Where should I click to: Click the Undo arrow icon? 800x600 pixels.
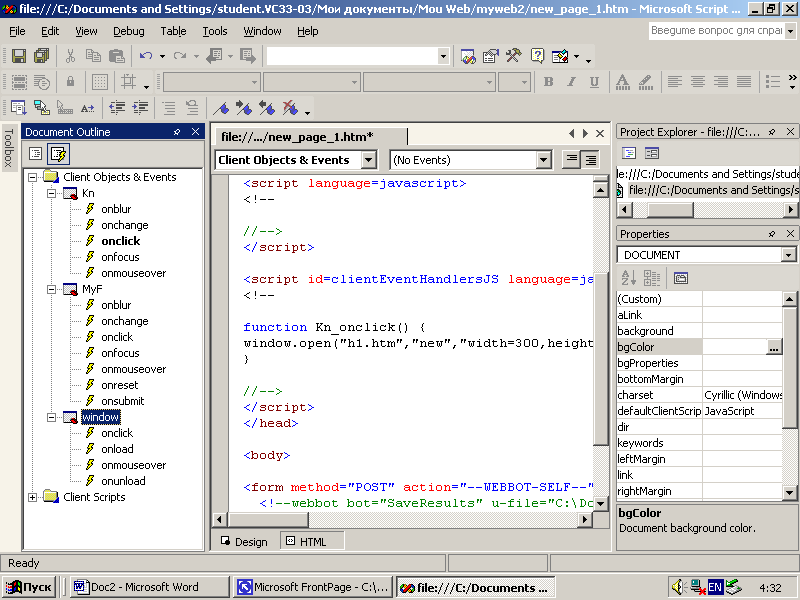(x=146, y=56)
